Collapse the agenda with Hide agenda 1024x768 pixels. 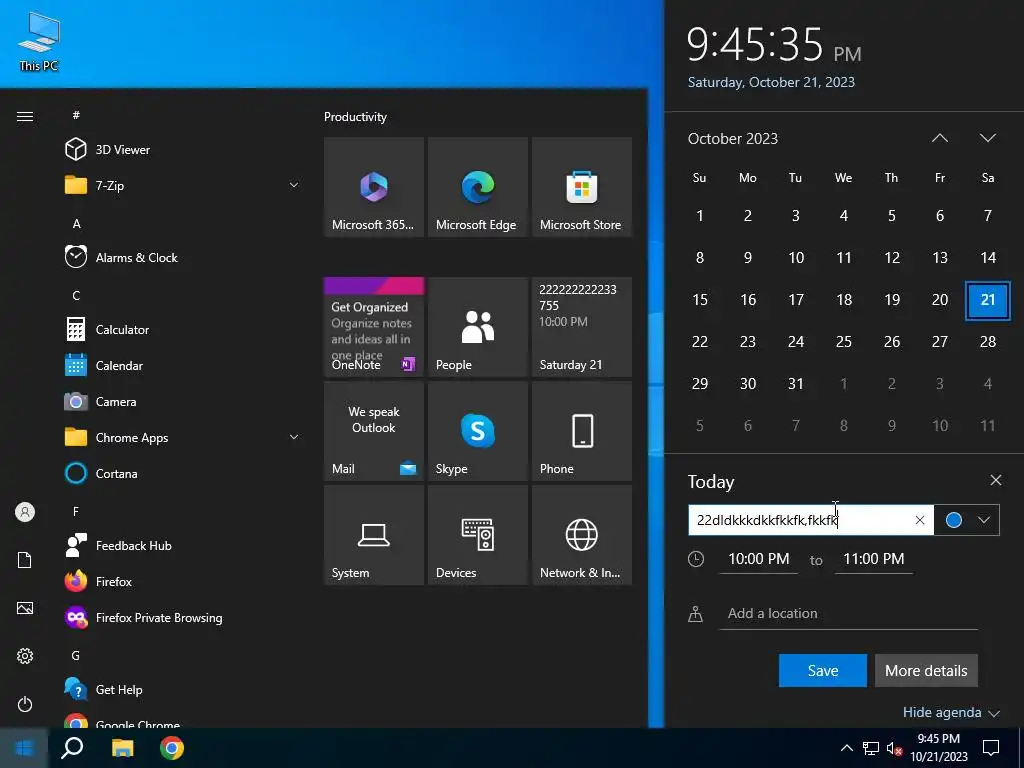(951, 712)
